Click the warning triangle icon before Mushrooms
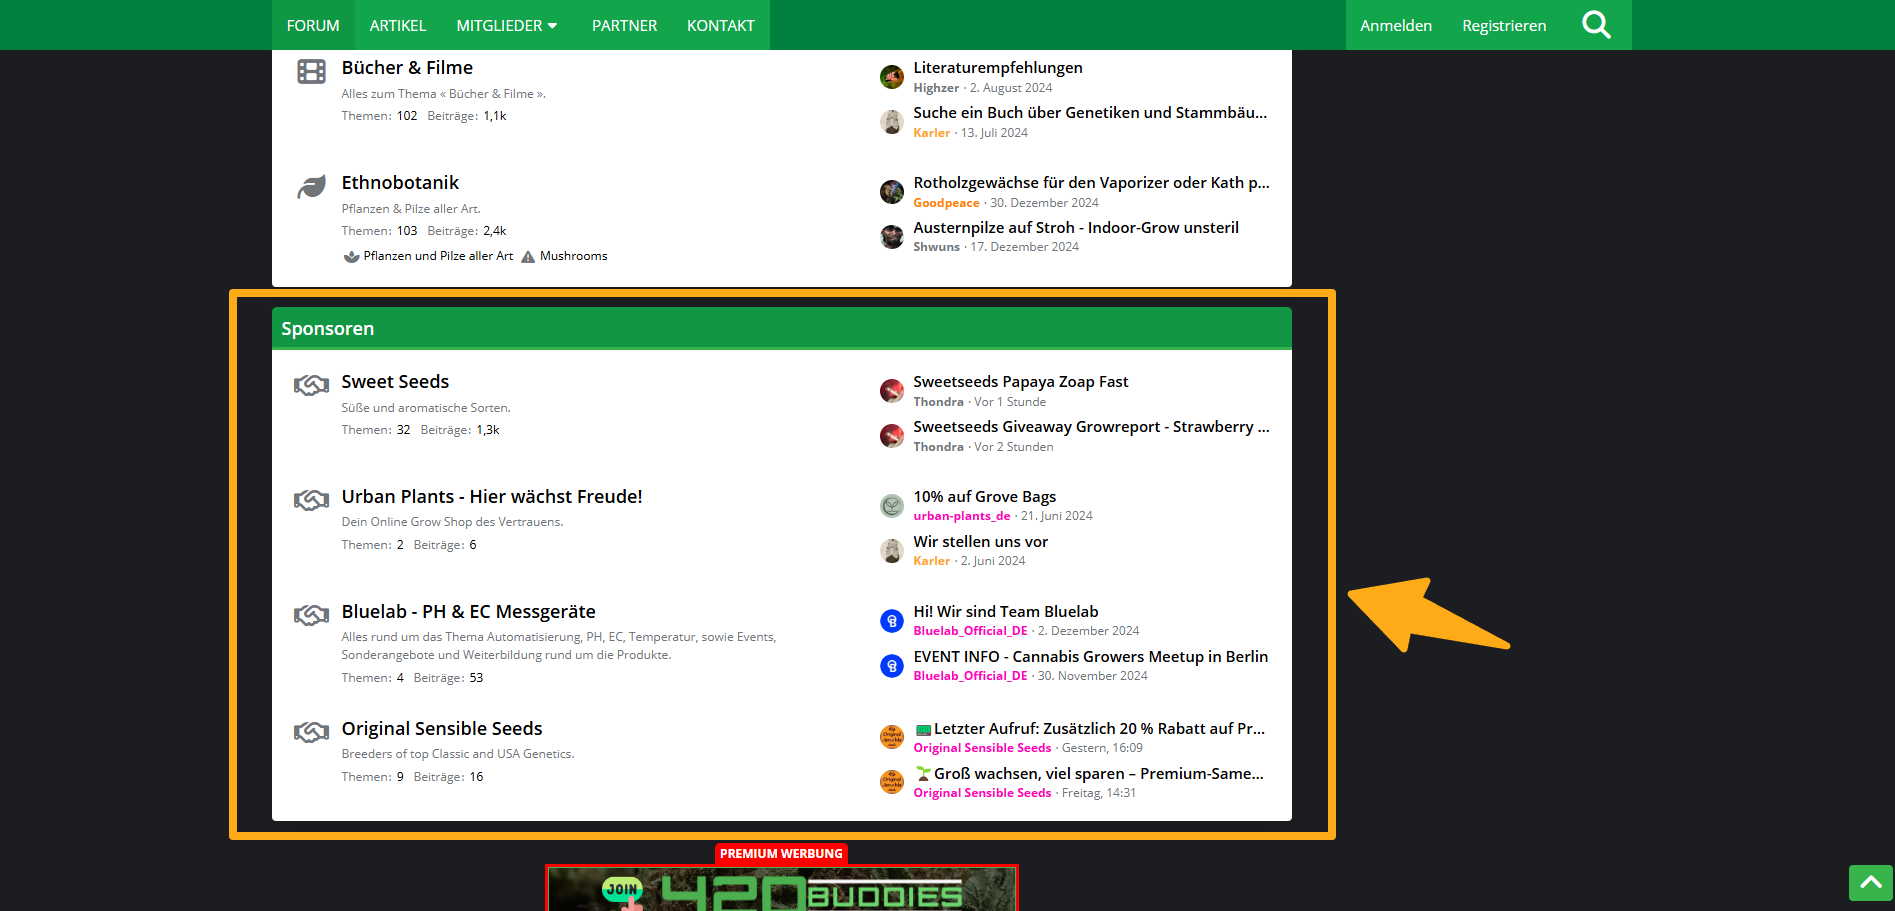1895x911 pixels. [x=528, y=256]
